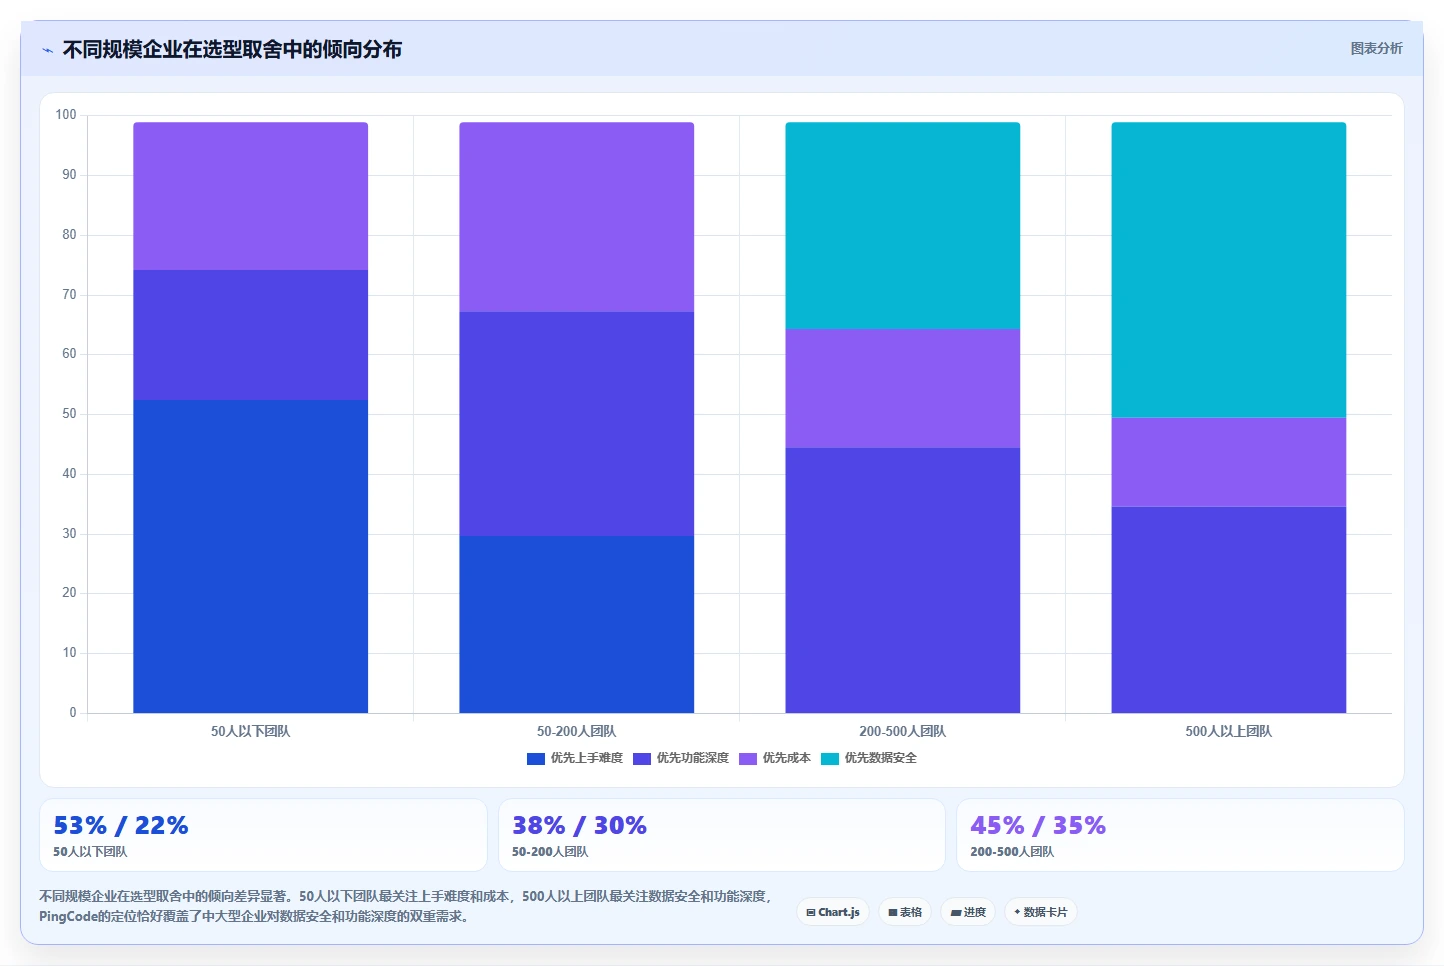
Task: Select the 数据卡片 tag
Action: pos(1041,912)
